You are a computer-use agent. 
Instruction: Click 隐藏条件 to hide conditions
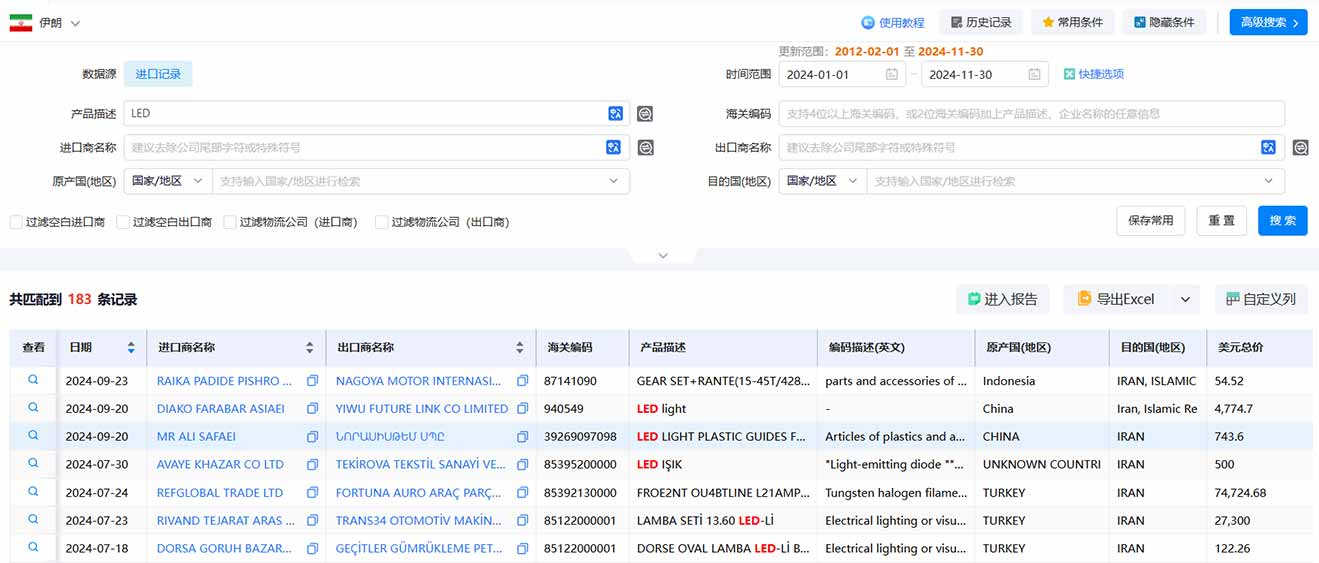[1164, 22]
